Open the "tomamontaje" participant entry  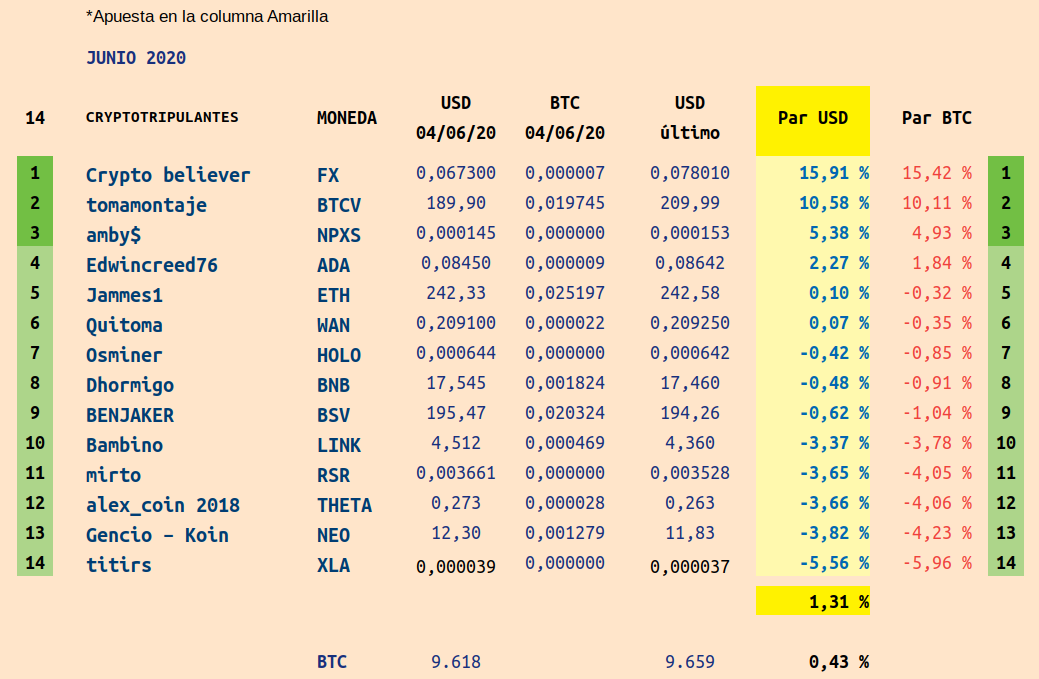[146, 205]
